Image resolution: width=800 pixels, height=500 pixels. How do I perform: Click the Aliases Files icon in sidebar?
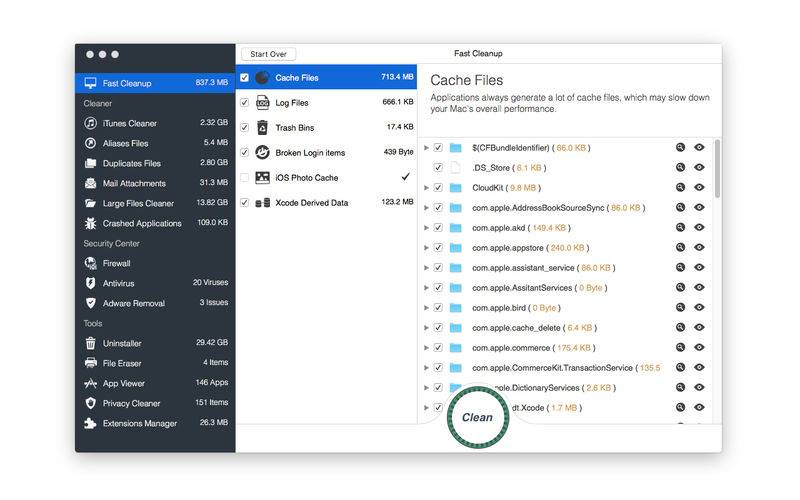(90, 143)
